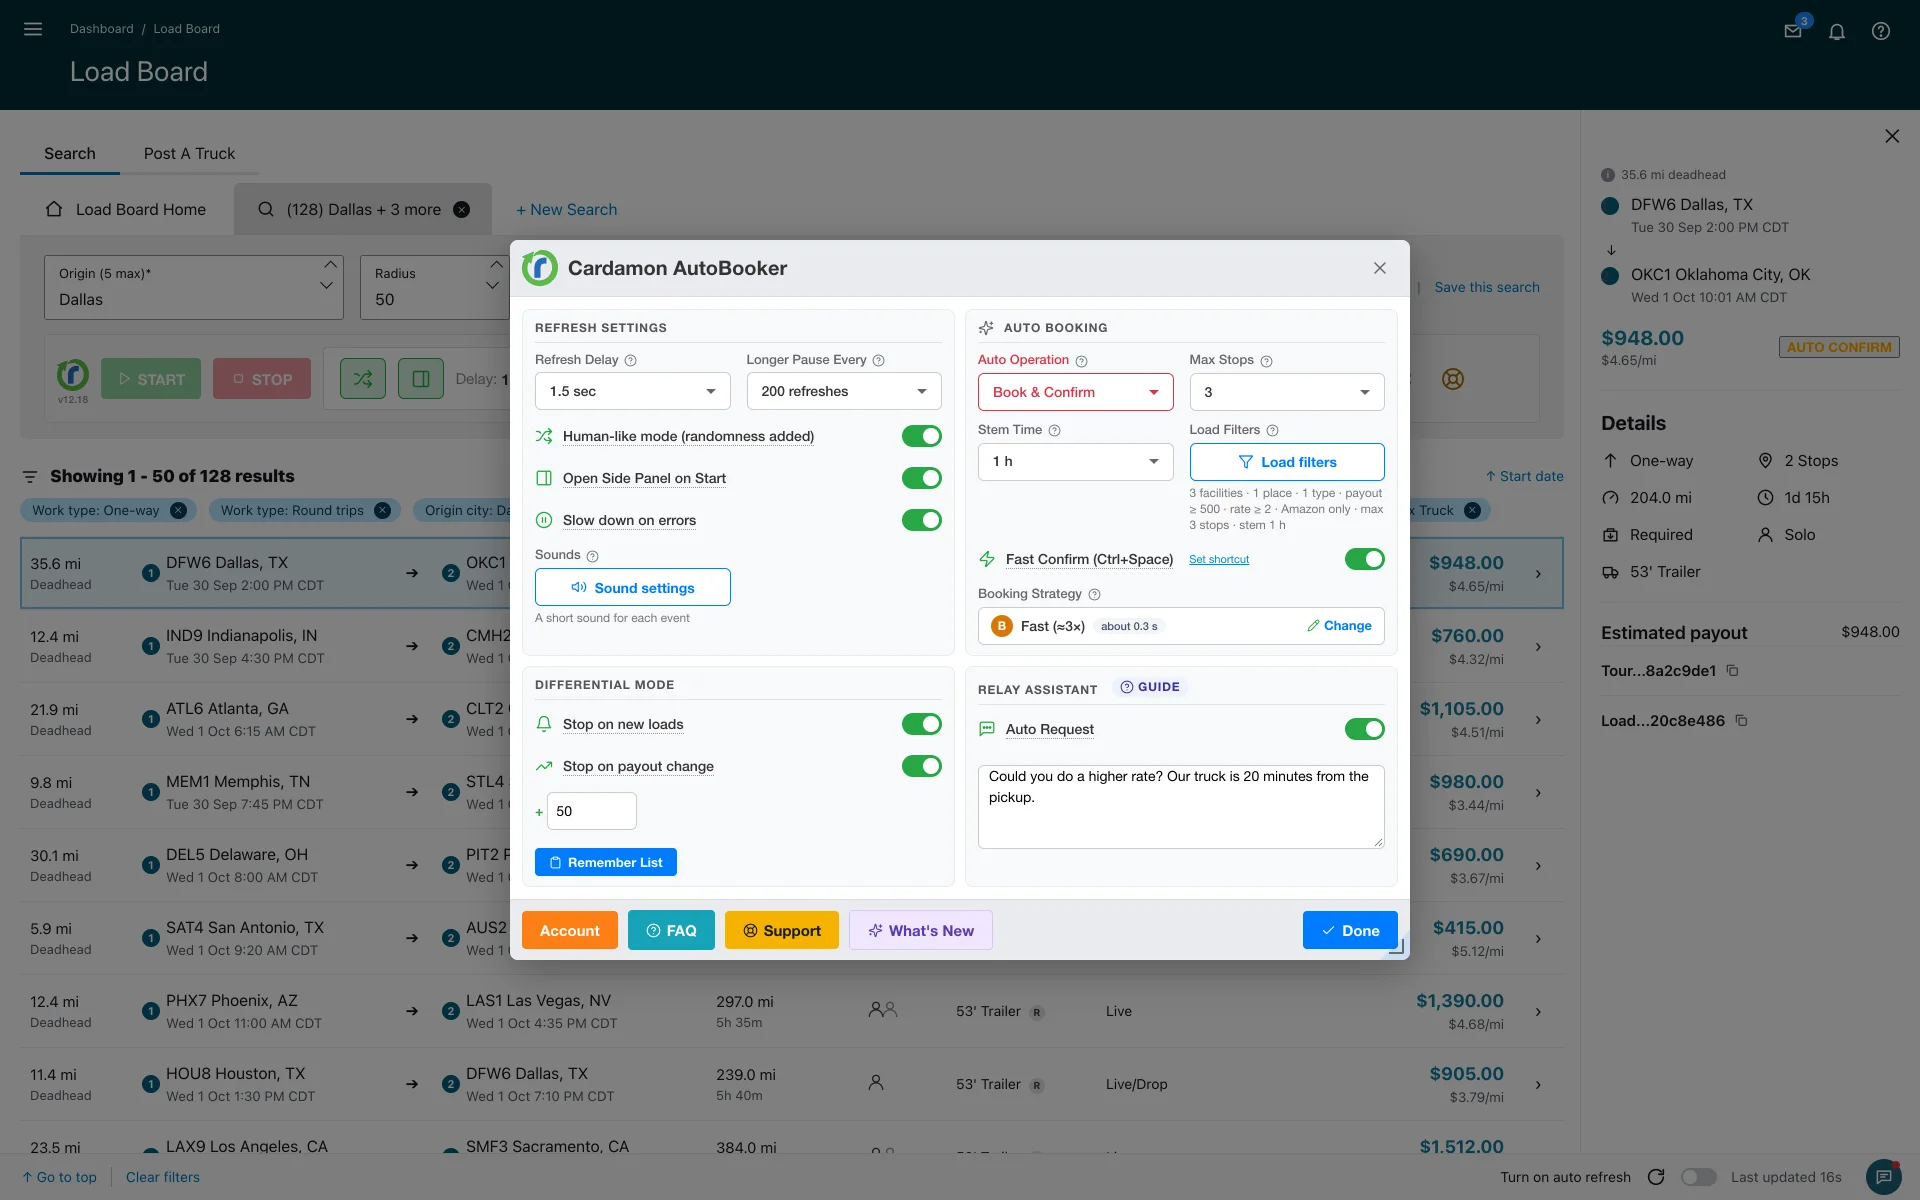Click the lifebuoy support icon
The width and height of the screenshot is (1920, 1200).
point(1453,379)
